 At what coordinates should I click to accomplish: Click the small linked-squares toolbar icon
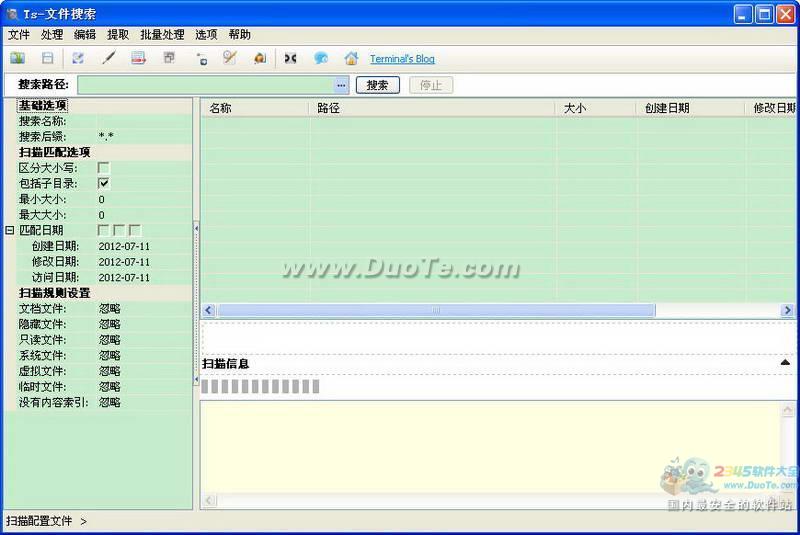click(202, 60)
